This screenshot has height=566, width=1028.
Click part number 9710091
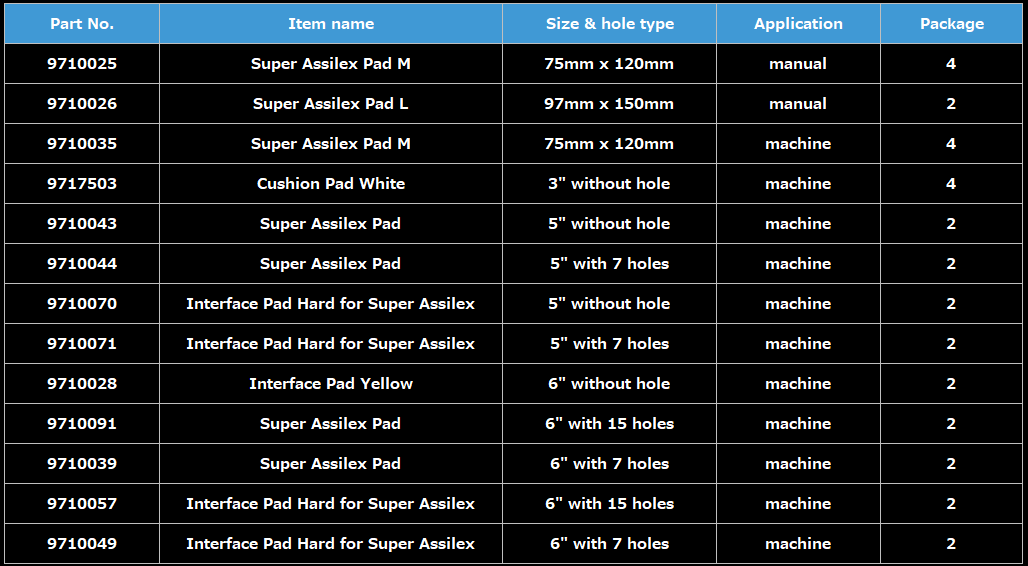coord(82,424)
